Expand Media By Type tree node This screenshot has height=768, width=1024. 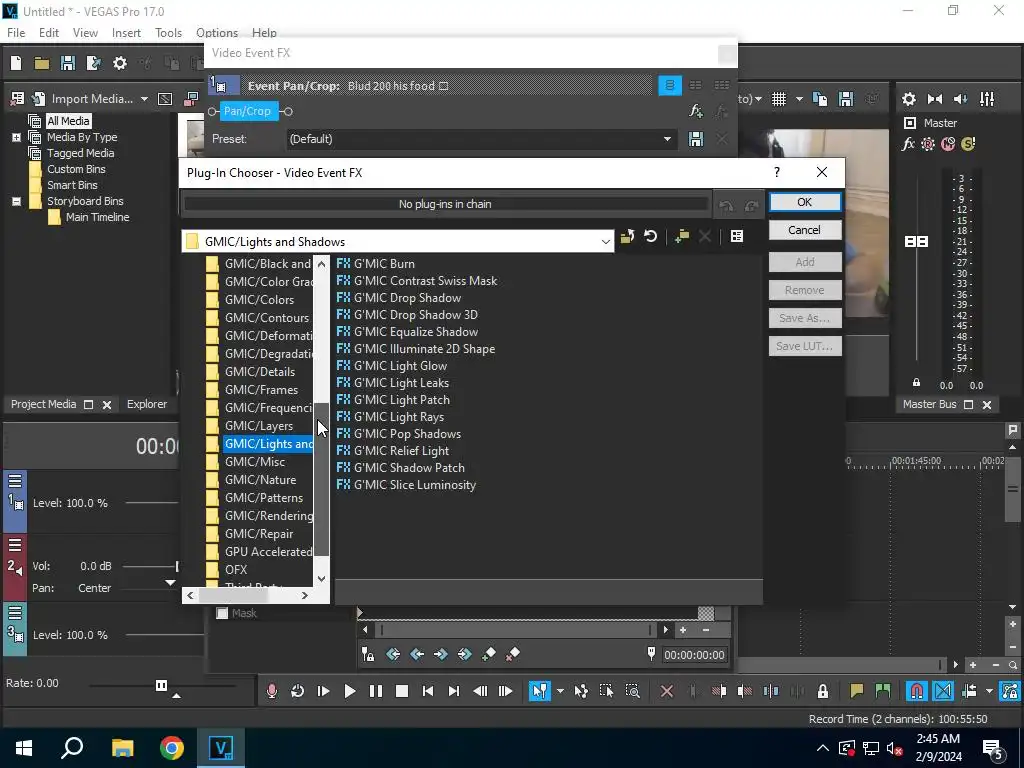point(16,137)
